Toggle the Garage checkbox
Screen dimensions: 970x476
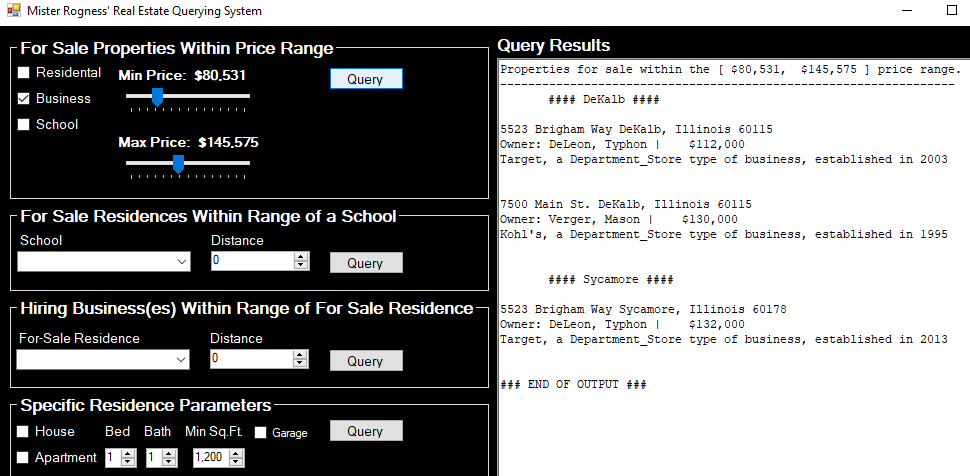point(261,433)
